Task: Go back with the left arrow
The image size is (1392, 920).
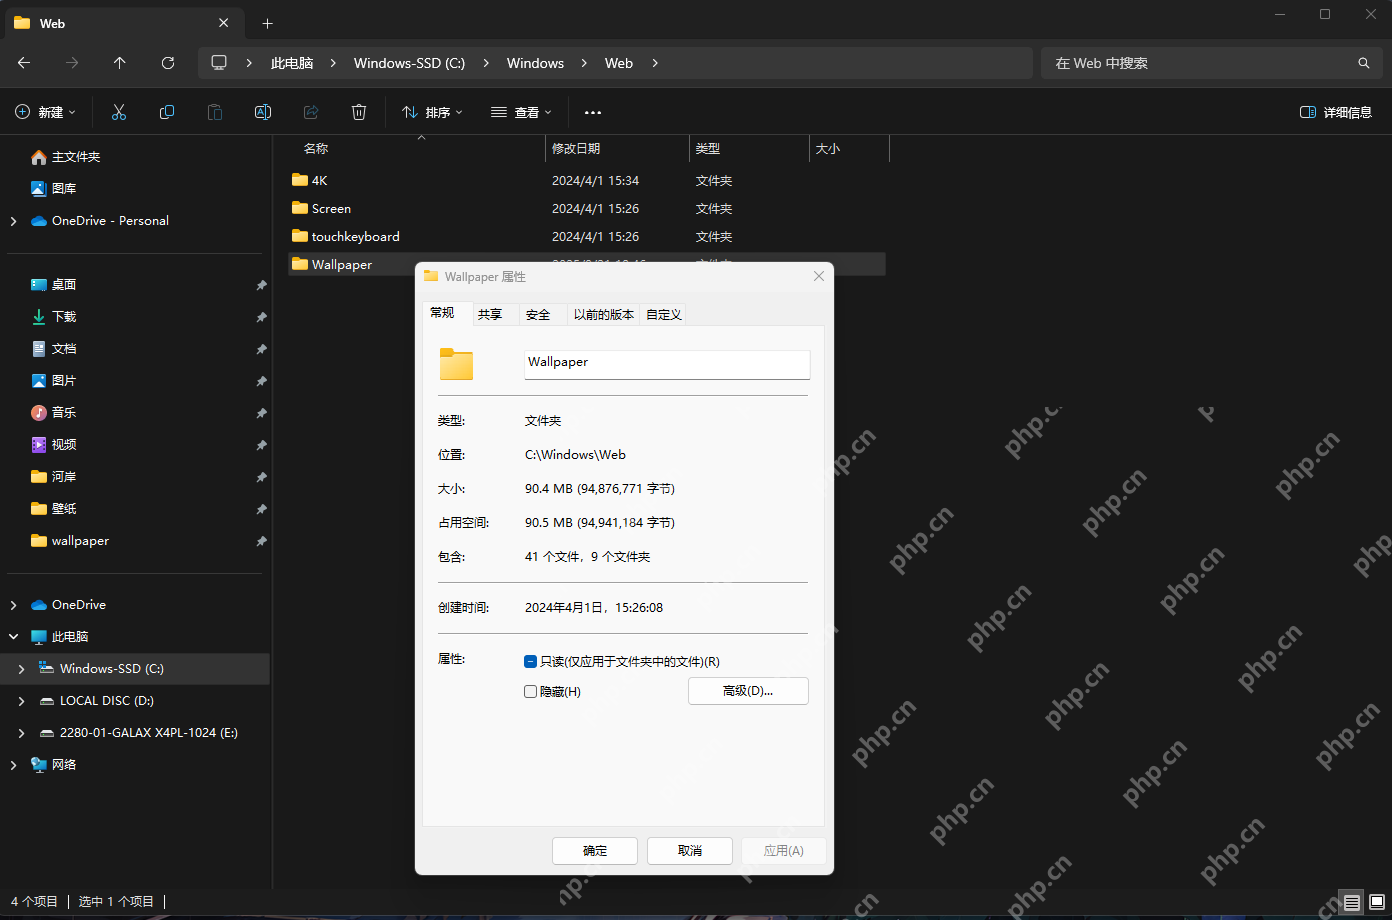Action: pyautogui.click(x=24, y=63)
